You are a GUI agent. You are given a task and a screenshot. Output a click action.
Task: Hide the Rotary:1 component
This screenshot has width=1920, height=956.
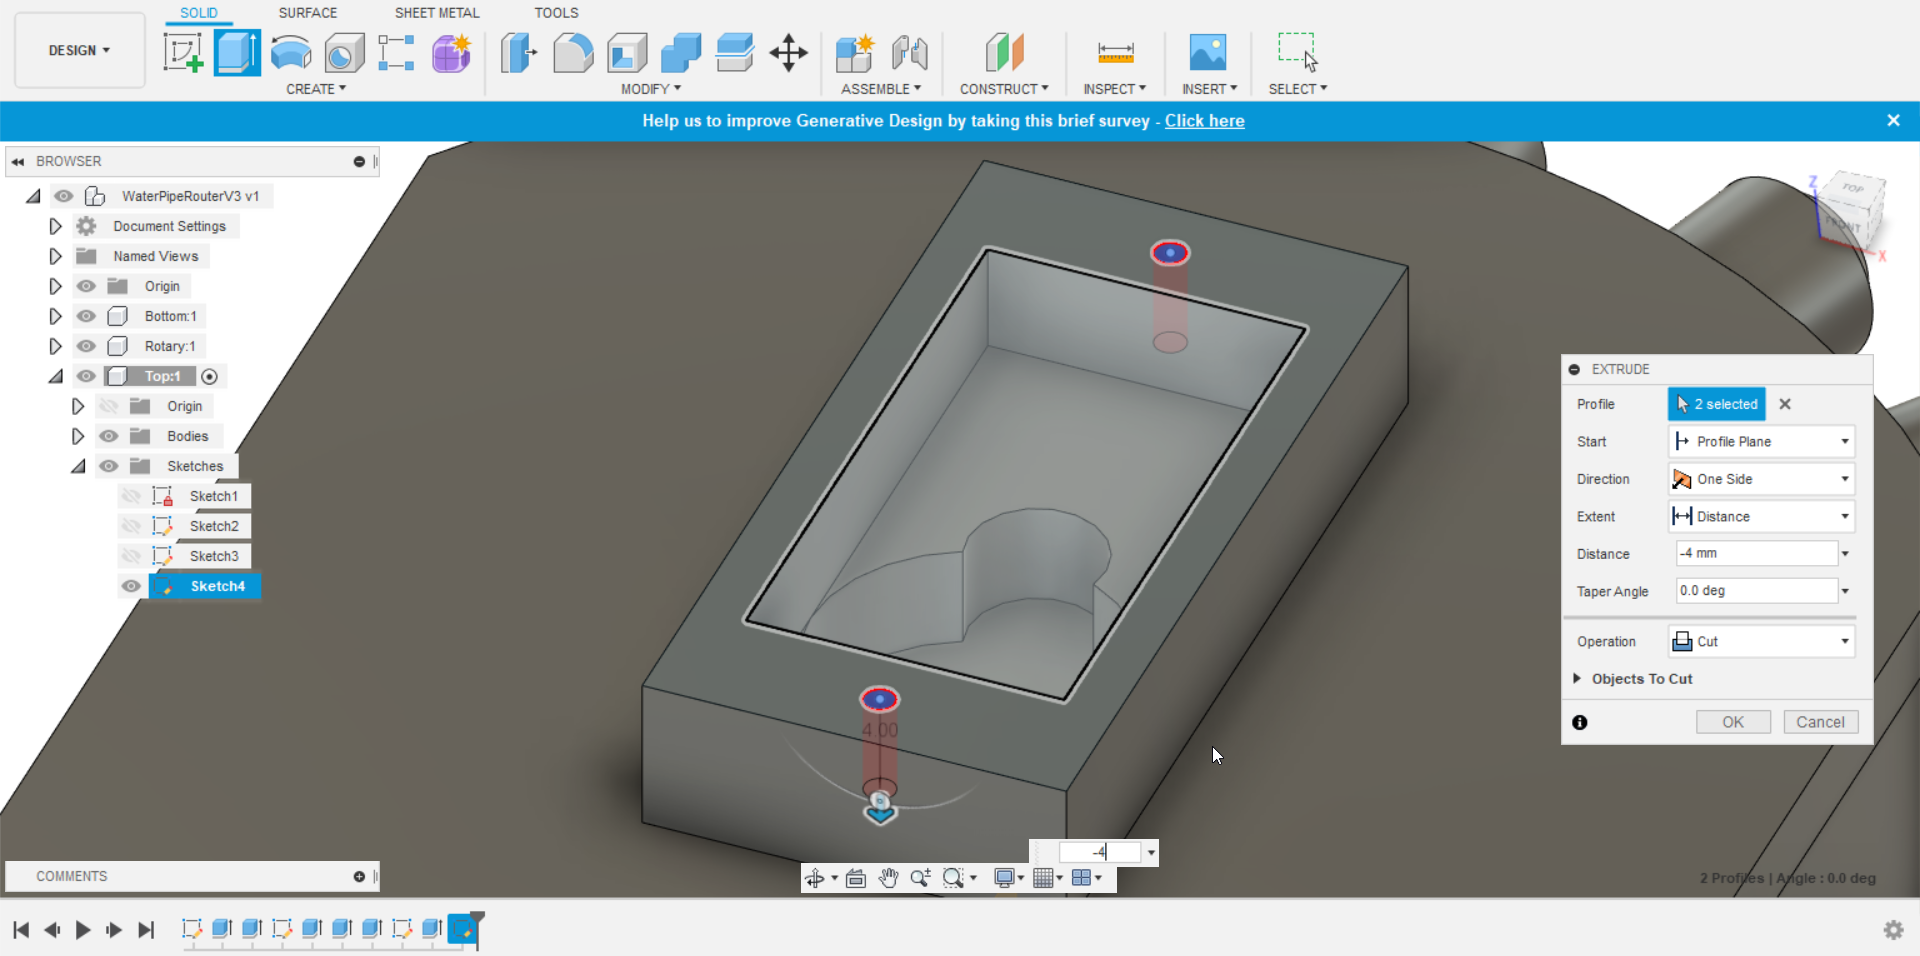(x=87, y=346)
